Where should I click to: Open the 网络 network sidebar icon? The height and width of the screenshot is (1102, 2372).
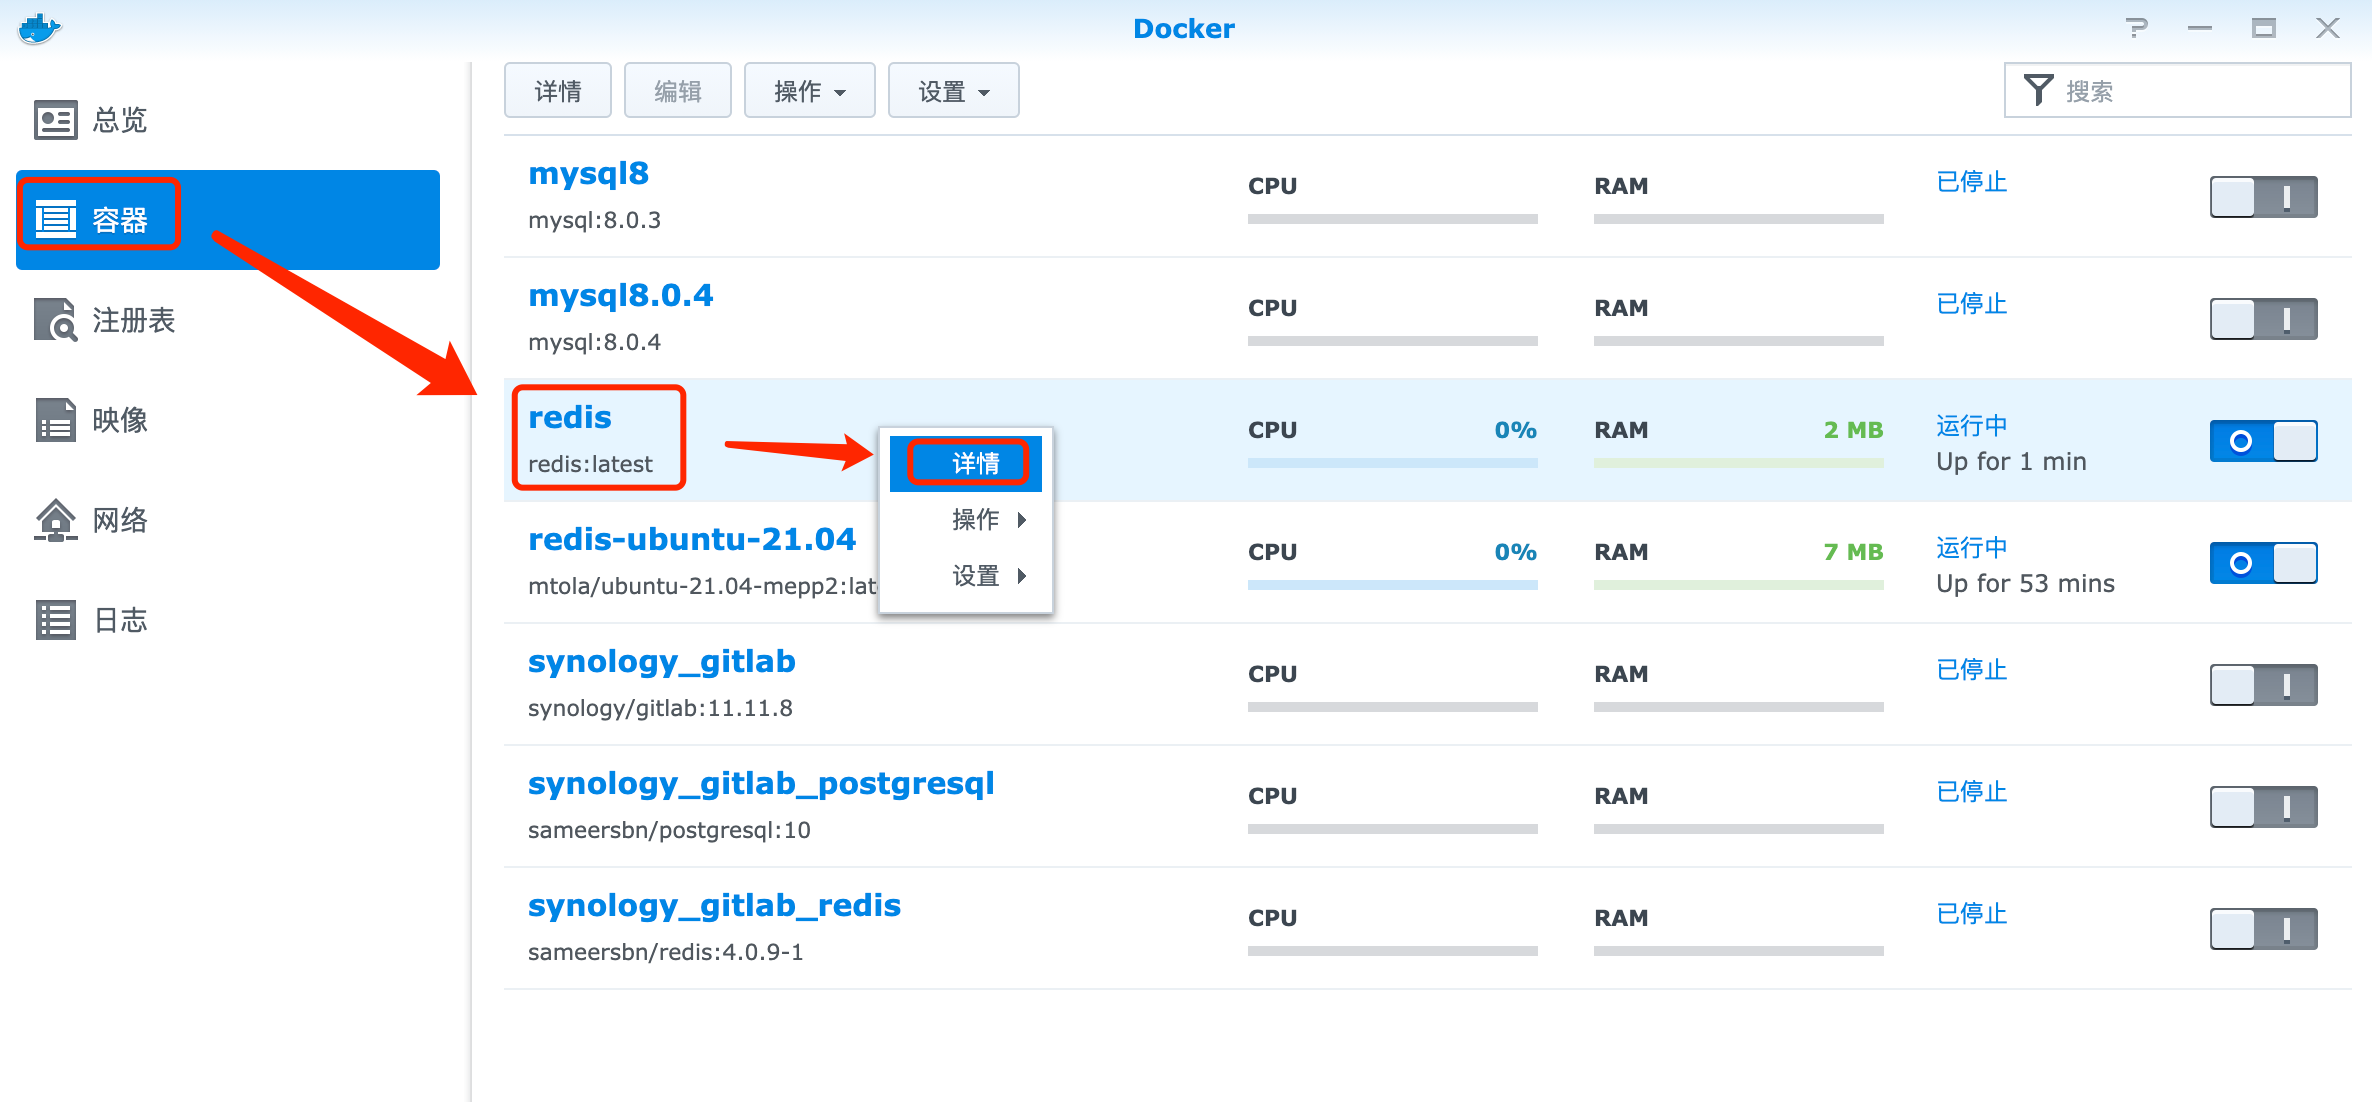pyautogui.click(x=55, y=520)
